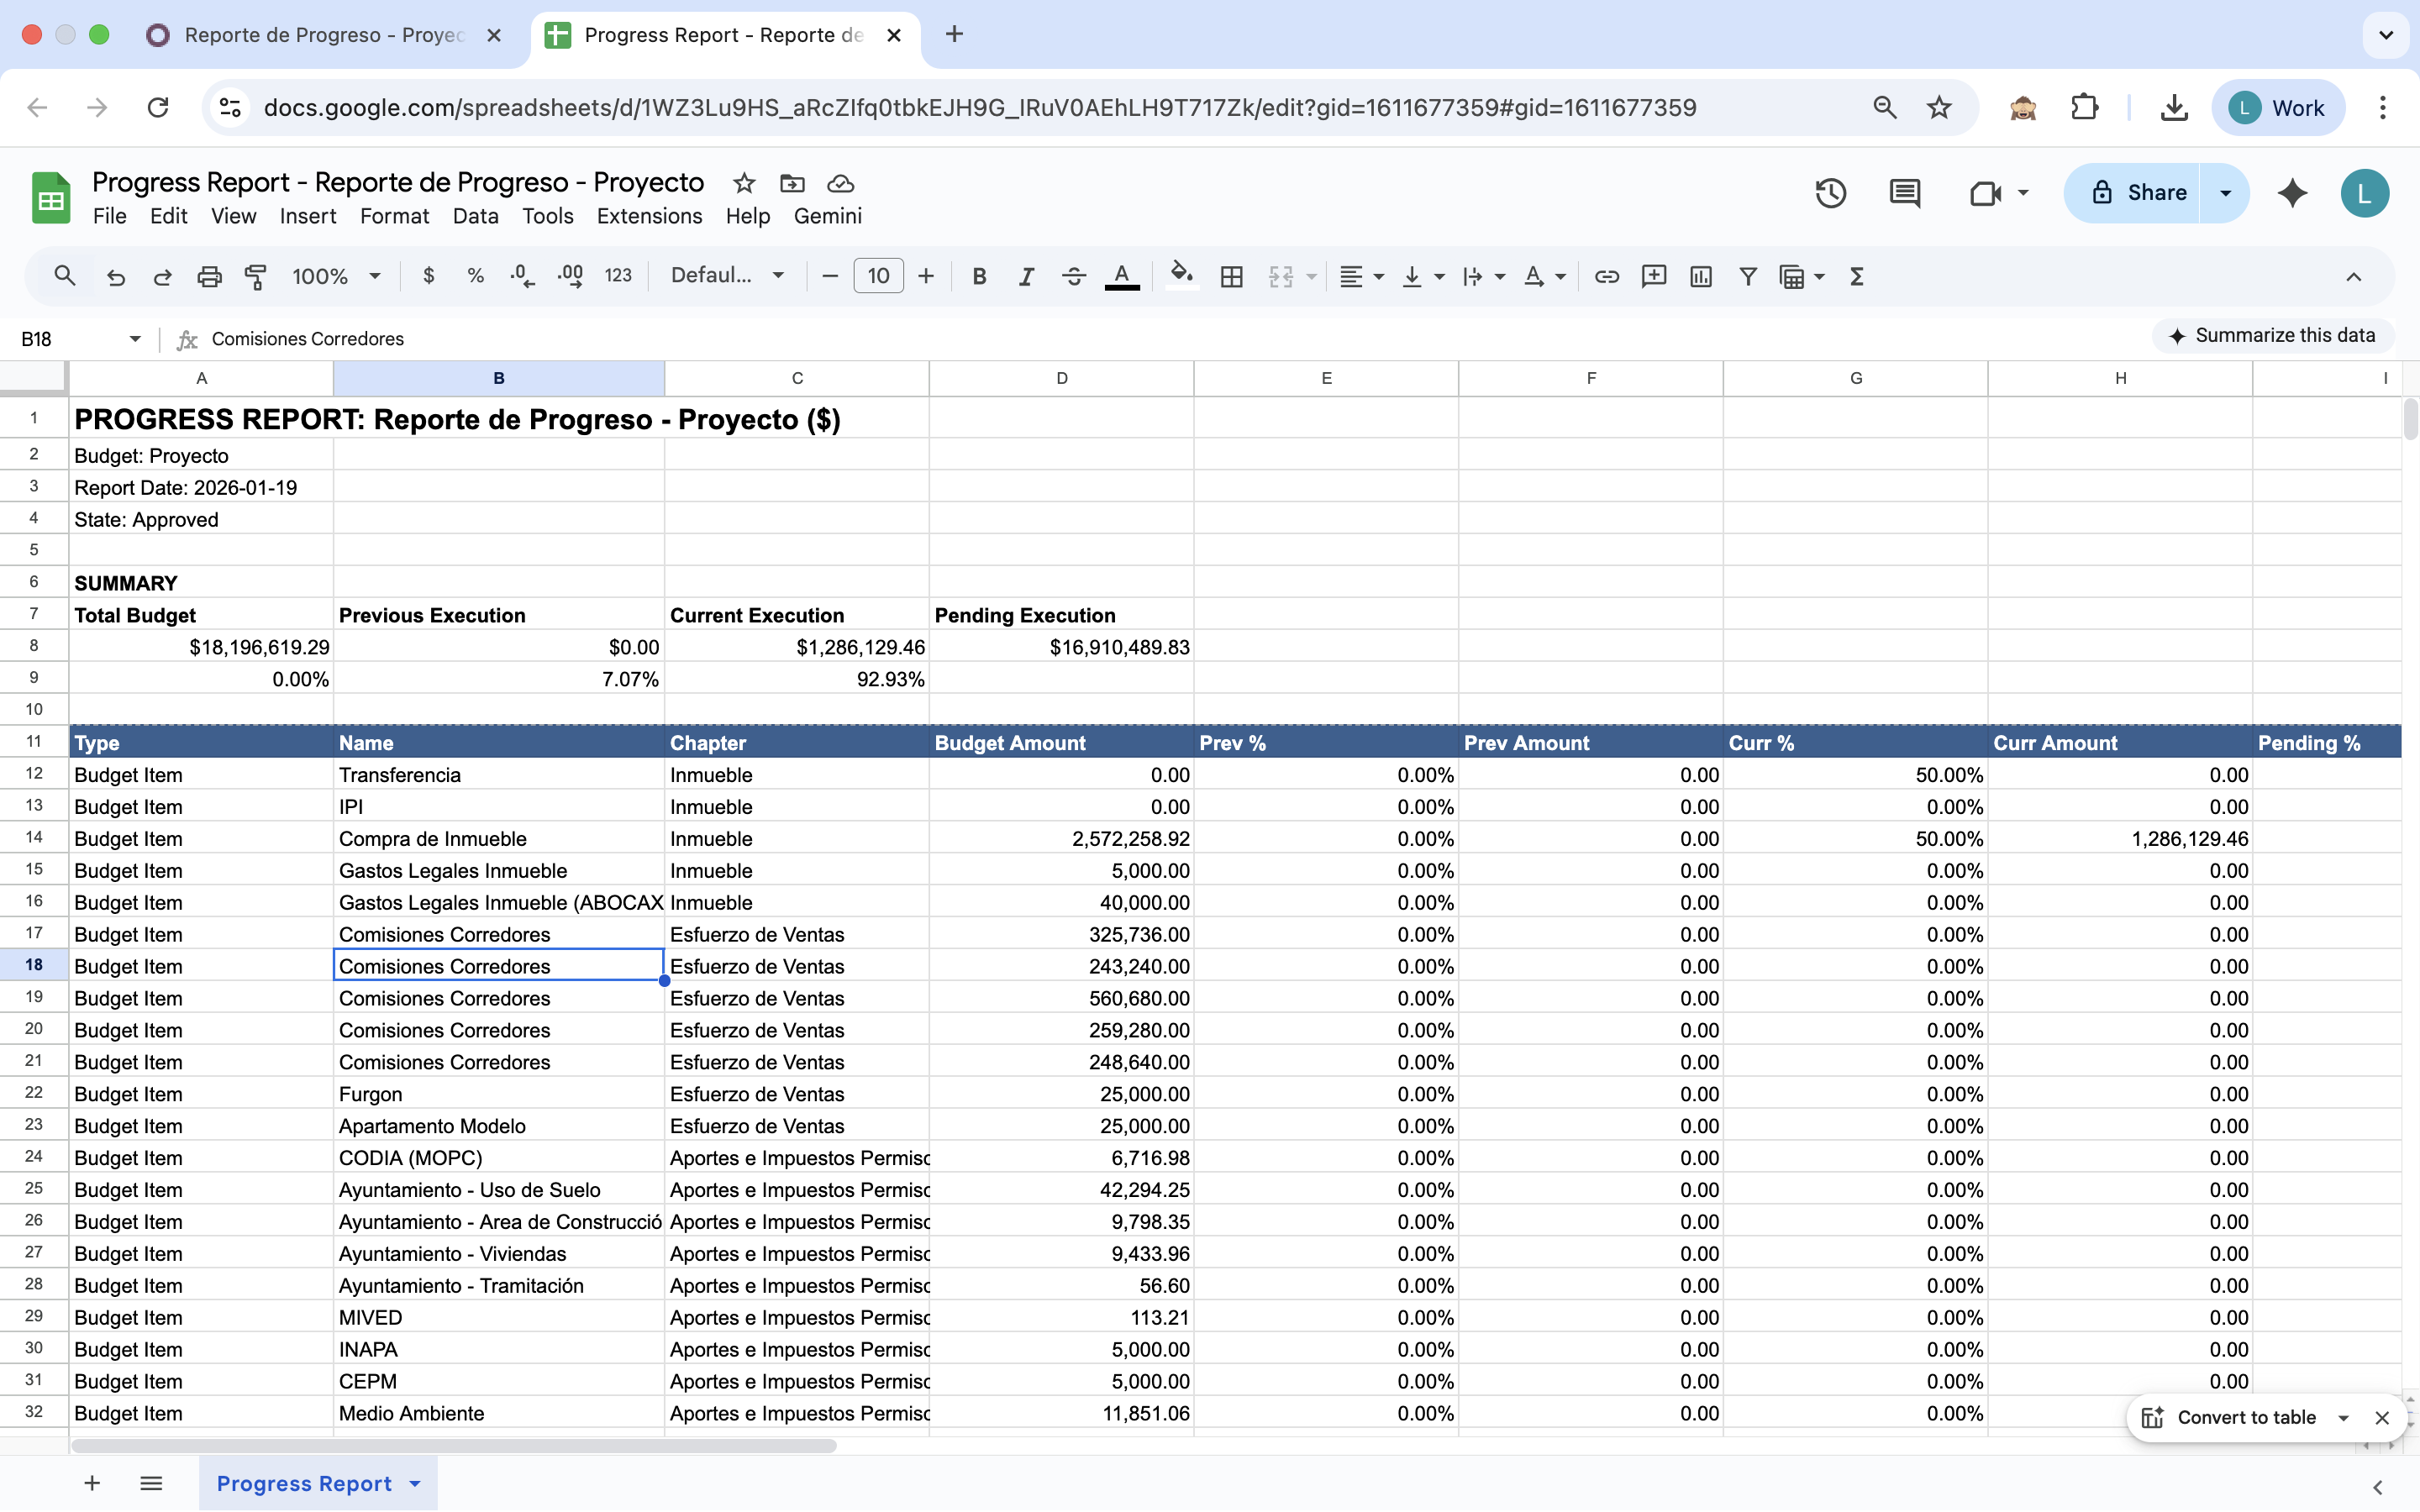2420x1512 pixels.
Task: Open the font size dropdown
Action: [878, 276]
